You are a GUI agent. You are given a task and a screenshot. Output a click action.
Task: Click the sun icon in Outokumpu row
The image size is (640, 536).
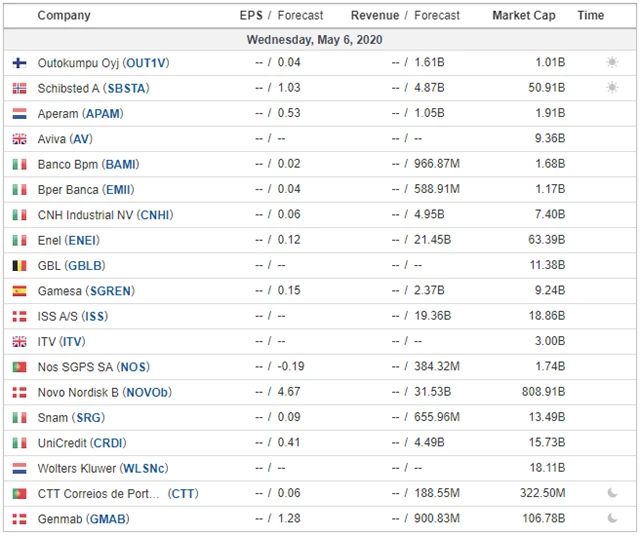point(611,63)
